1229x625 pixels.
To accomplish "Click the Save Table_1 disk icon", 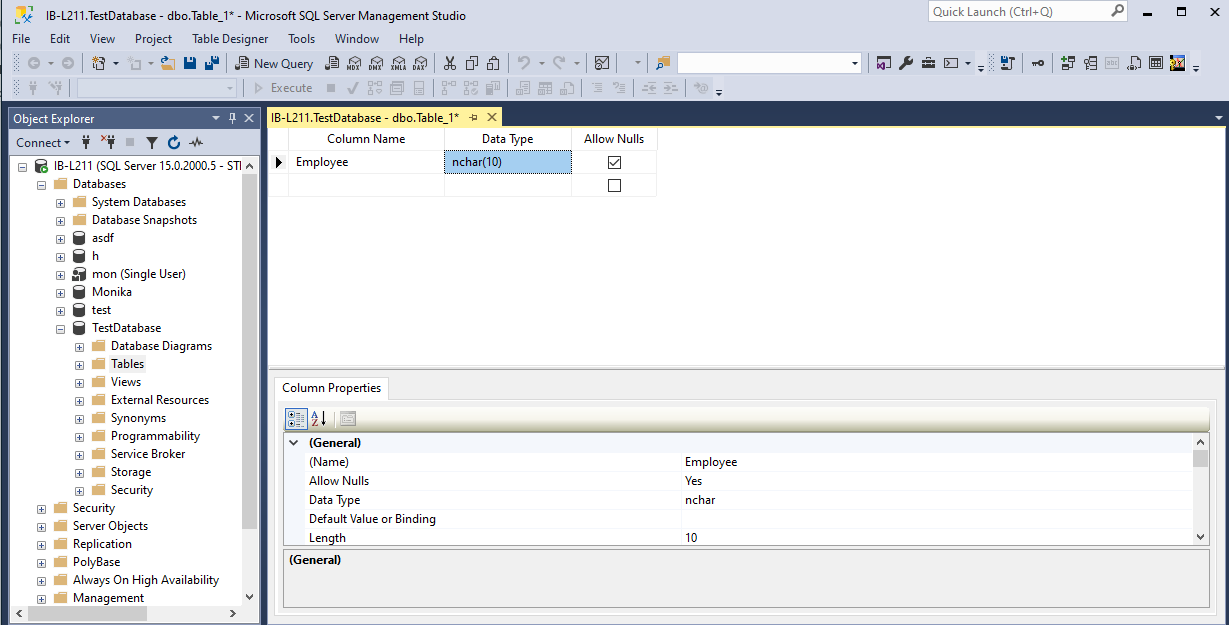I will [x=190, y=63].
